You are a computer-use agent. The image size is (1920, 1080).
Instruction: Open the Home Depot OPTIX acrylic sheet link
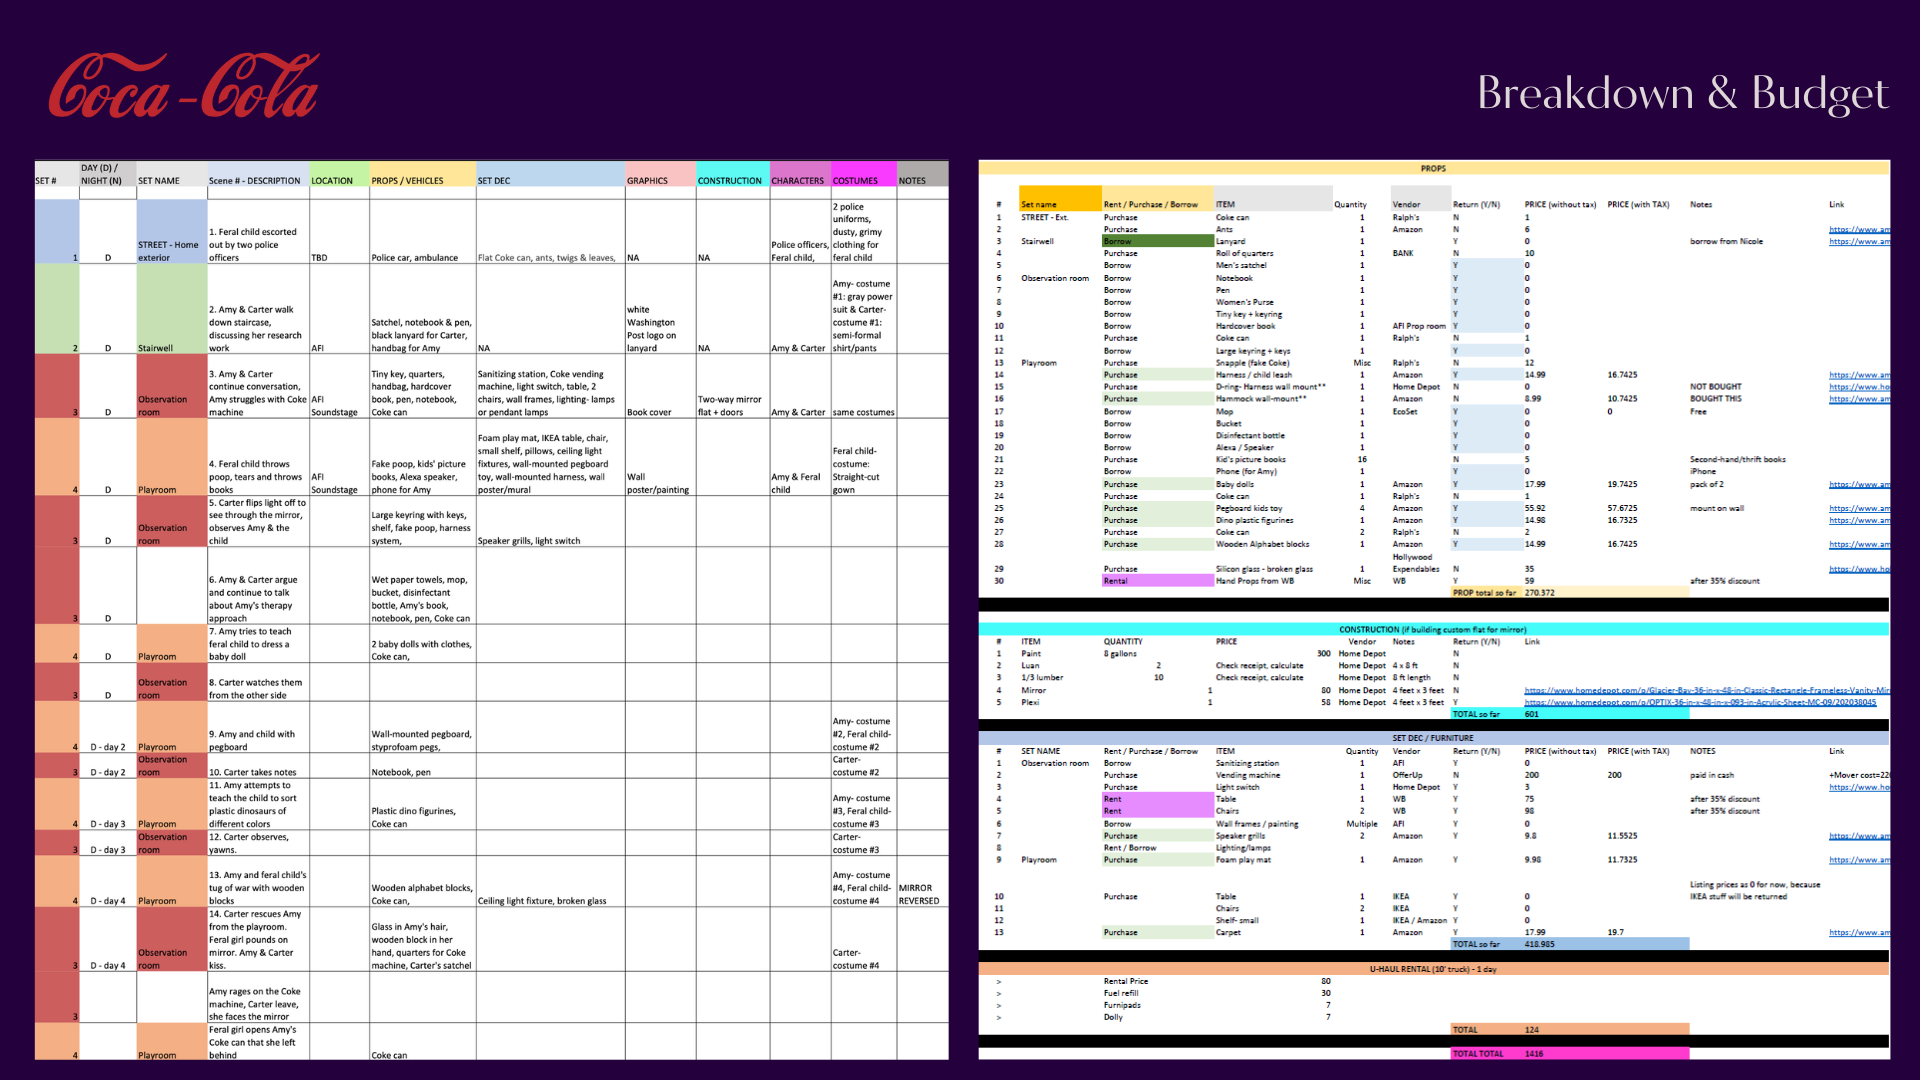coord(1700,702)
